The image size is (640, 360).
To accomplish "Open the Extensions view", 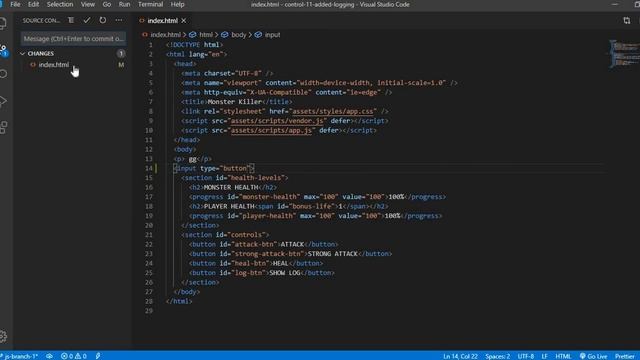I will click(x=3, y=127).
